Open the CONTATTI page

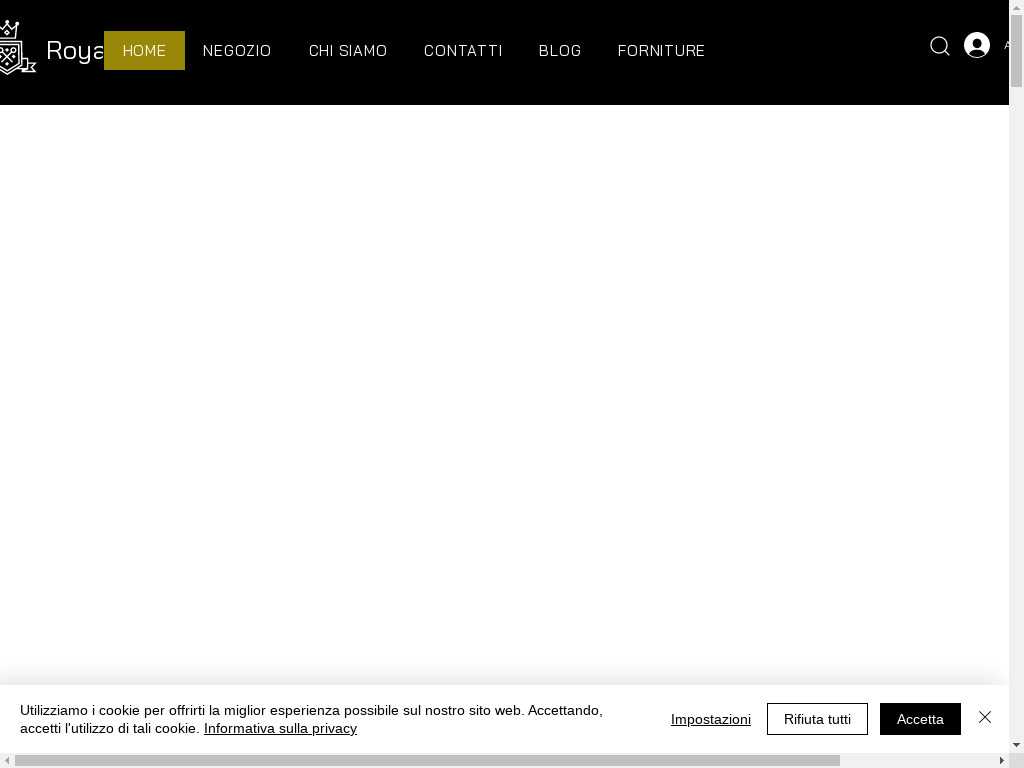[463, 50]
